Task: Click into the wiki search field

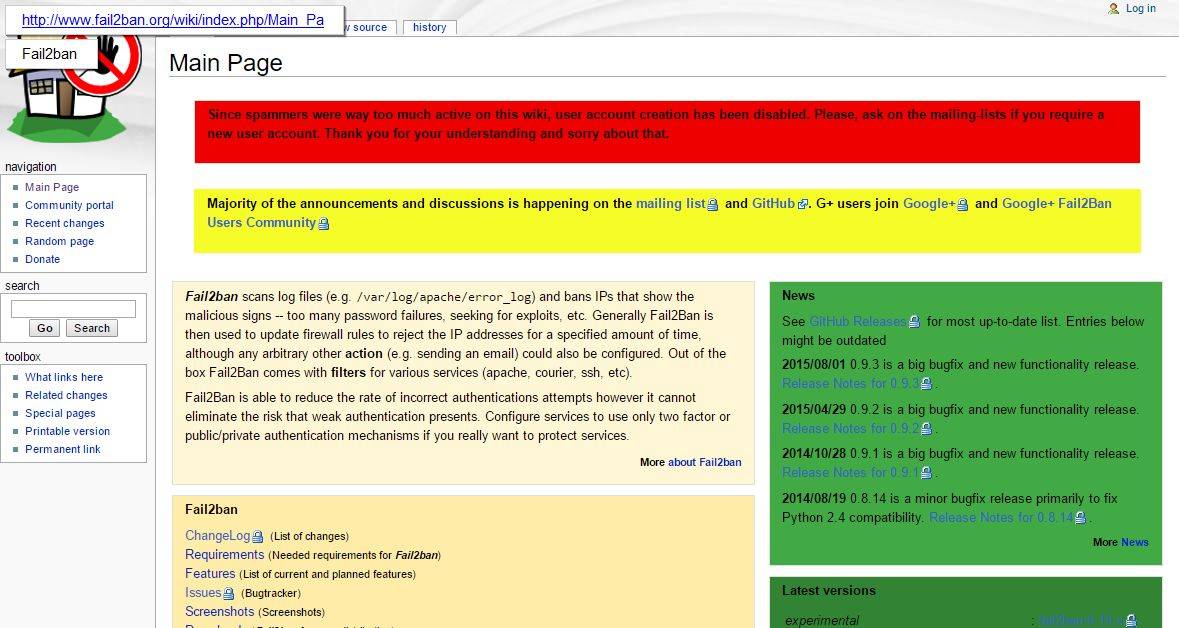Action: point(73,309)
